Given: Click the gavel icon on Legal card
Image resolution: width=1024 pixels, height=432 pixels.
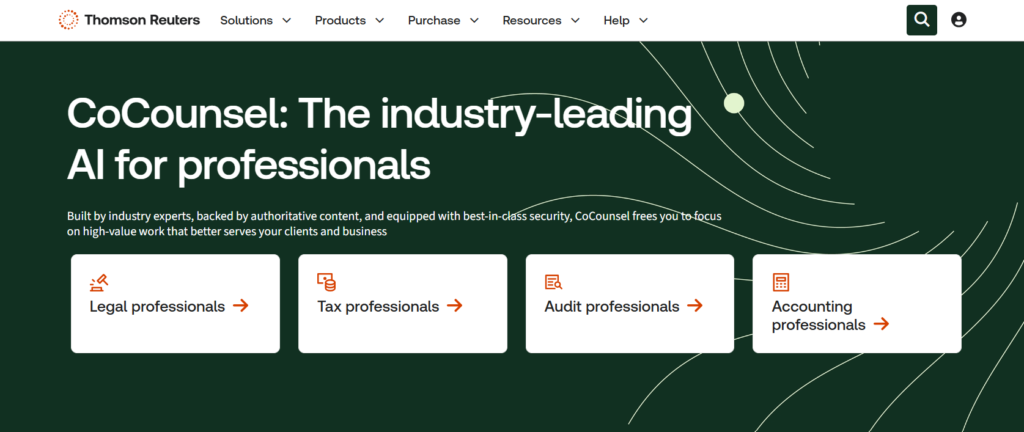Looking at the screenshot, I should pos(99,283).
